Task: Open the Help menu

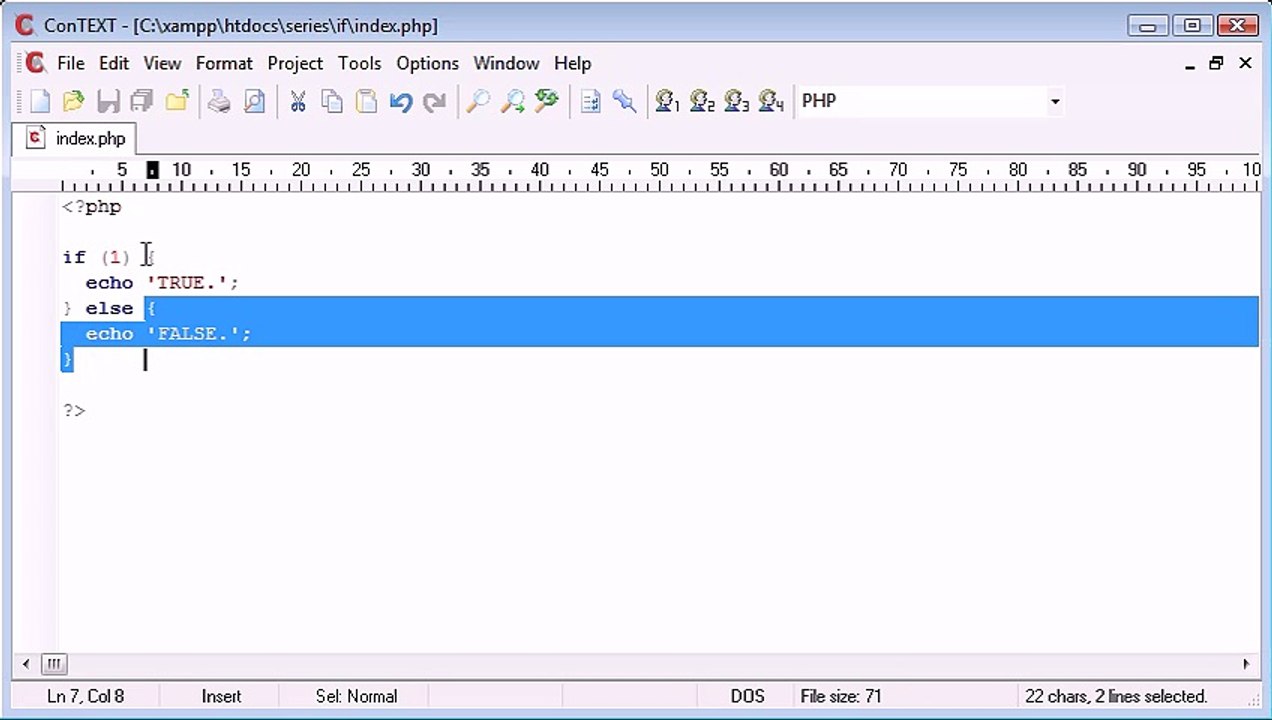Action: tap(572, 63)
